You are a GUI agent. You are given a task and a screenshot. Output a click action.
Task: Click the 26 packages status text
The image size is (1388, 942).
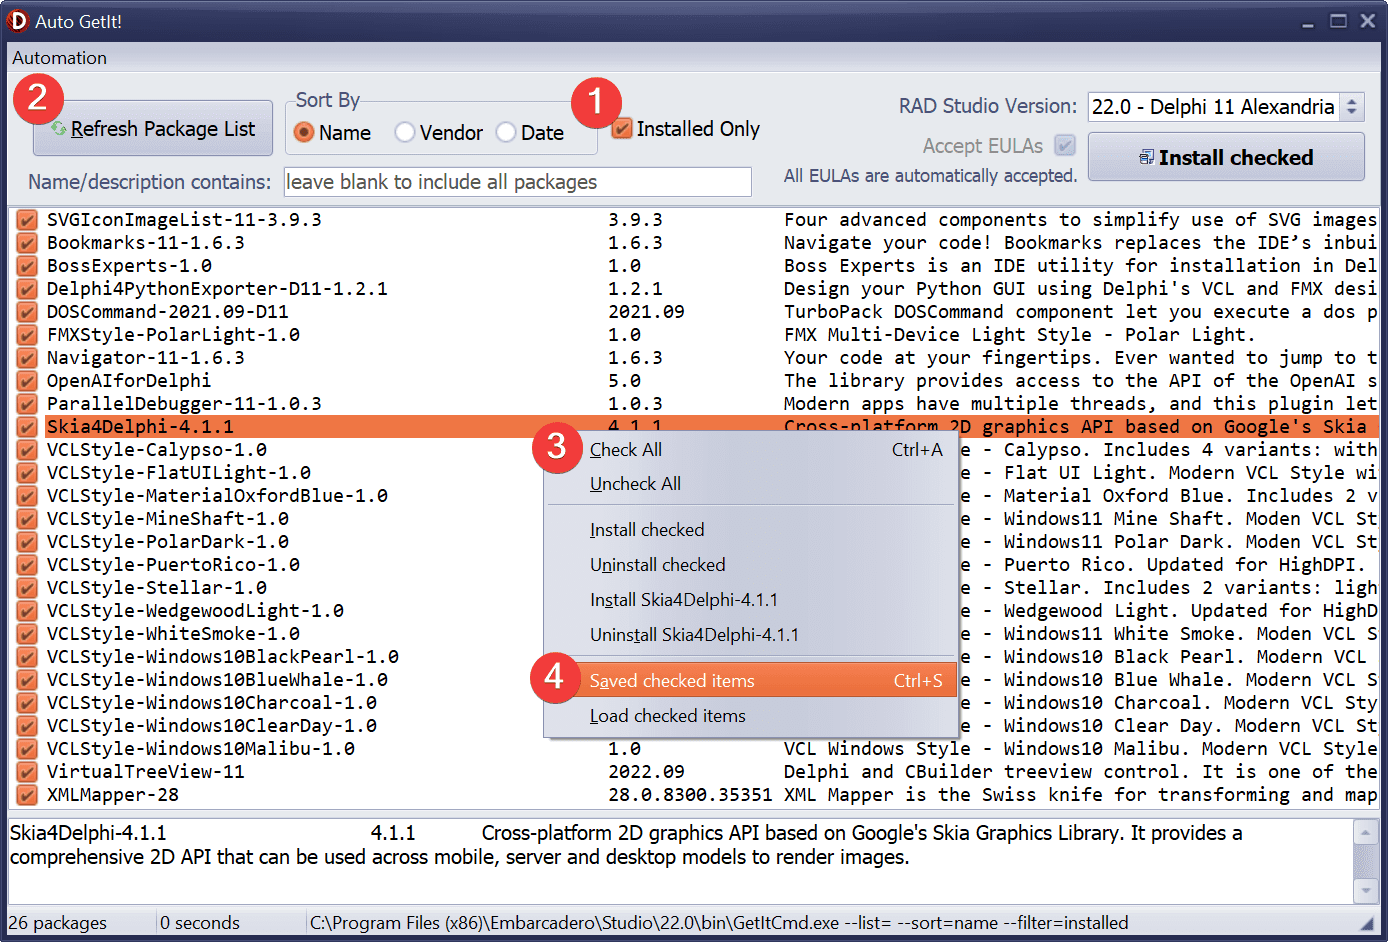(58, 923)
